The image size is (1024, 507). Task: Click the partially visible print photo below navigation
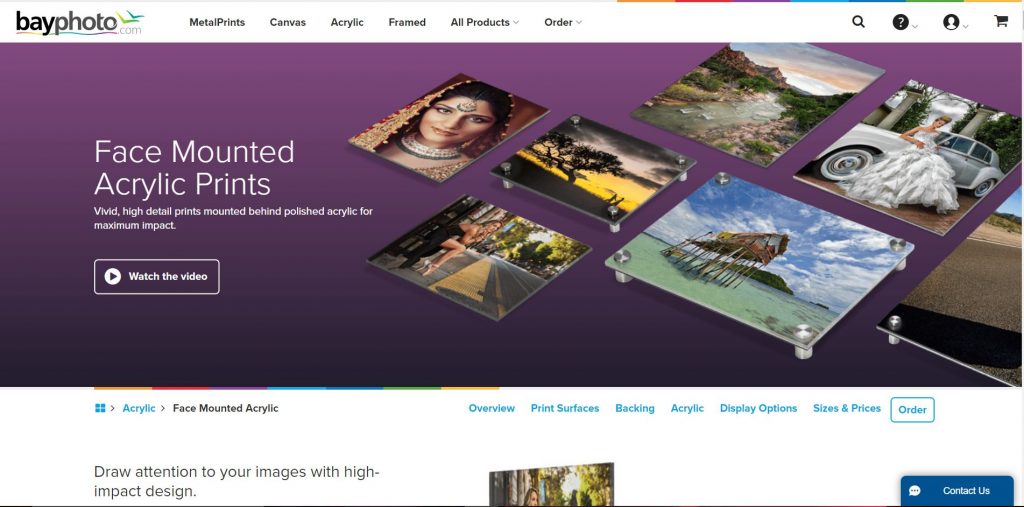pos(552,485)
